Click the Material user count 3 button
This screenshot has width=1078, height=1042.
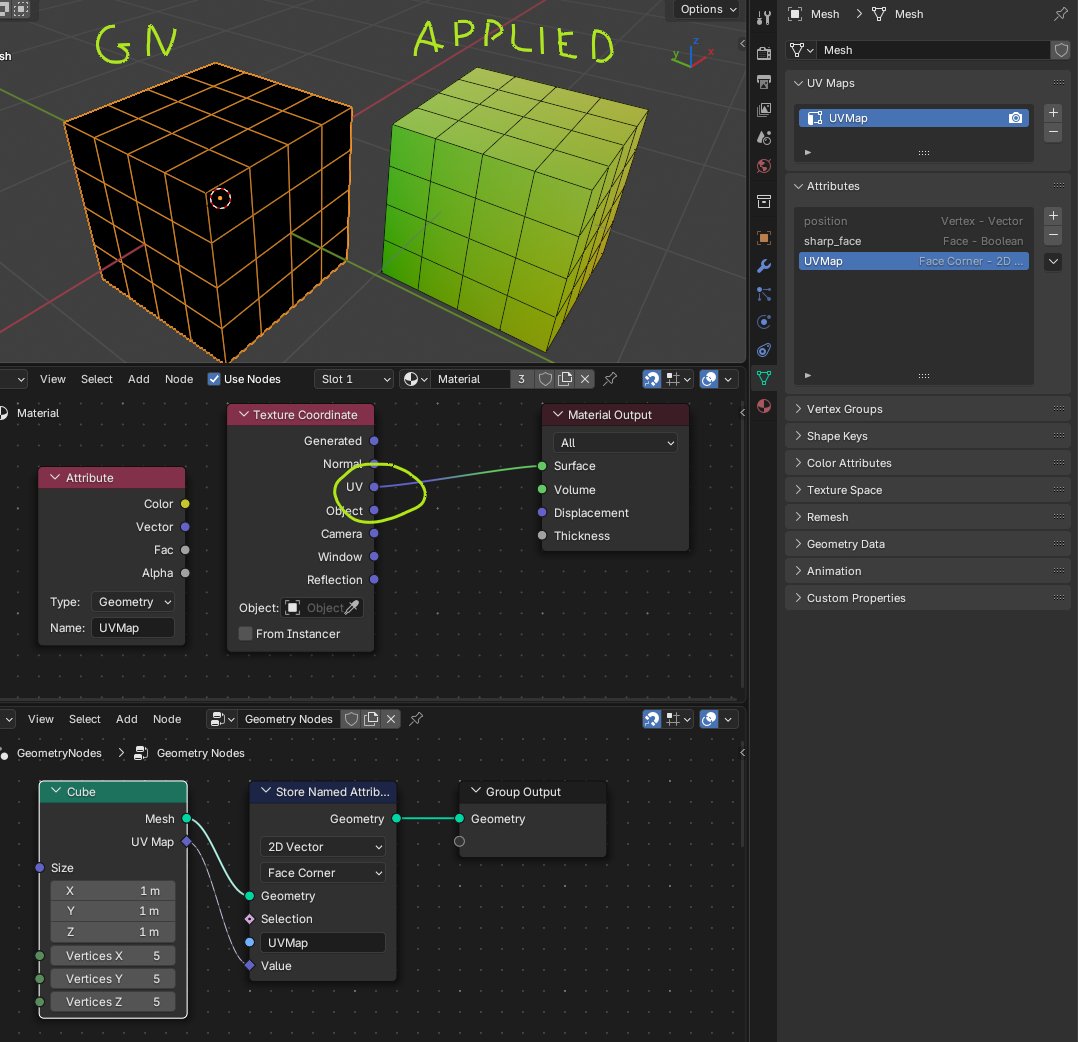click(521, 379)
